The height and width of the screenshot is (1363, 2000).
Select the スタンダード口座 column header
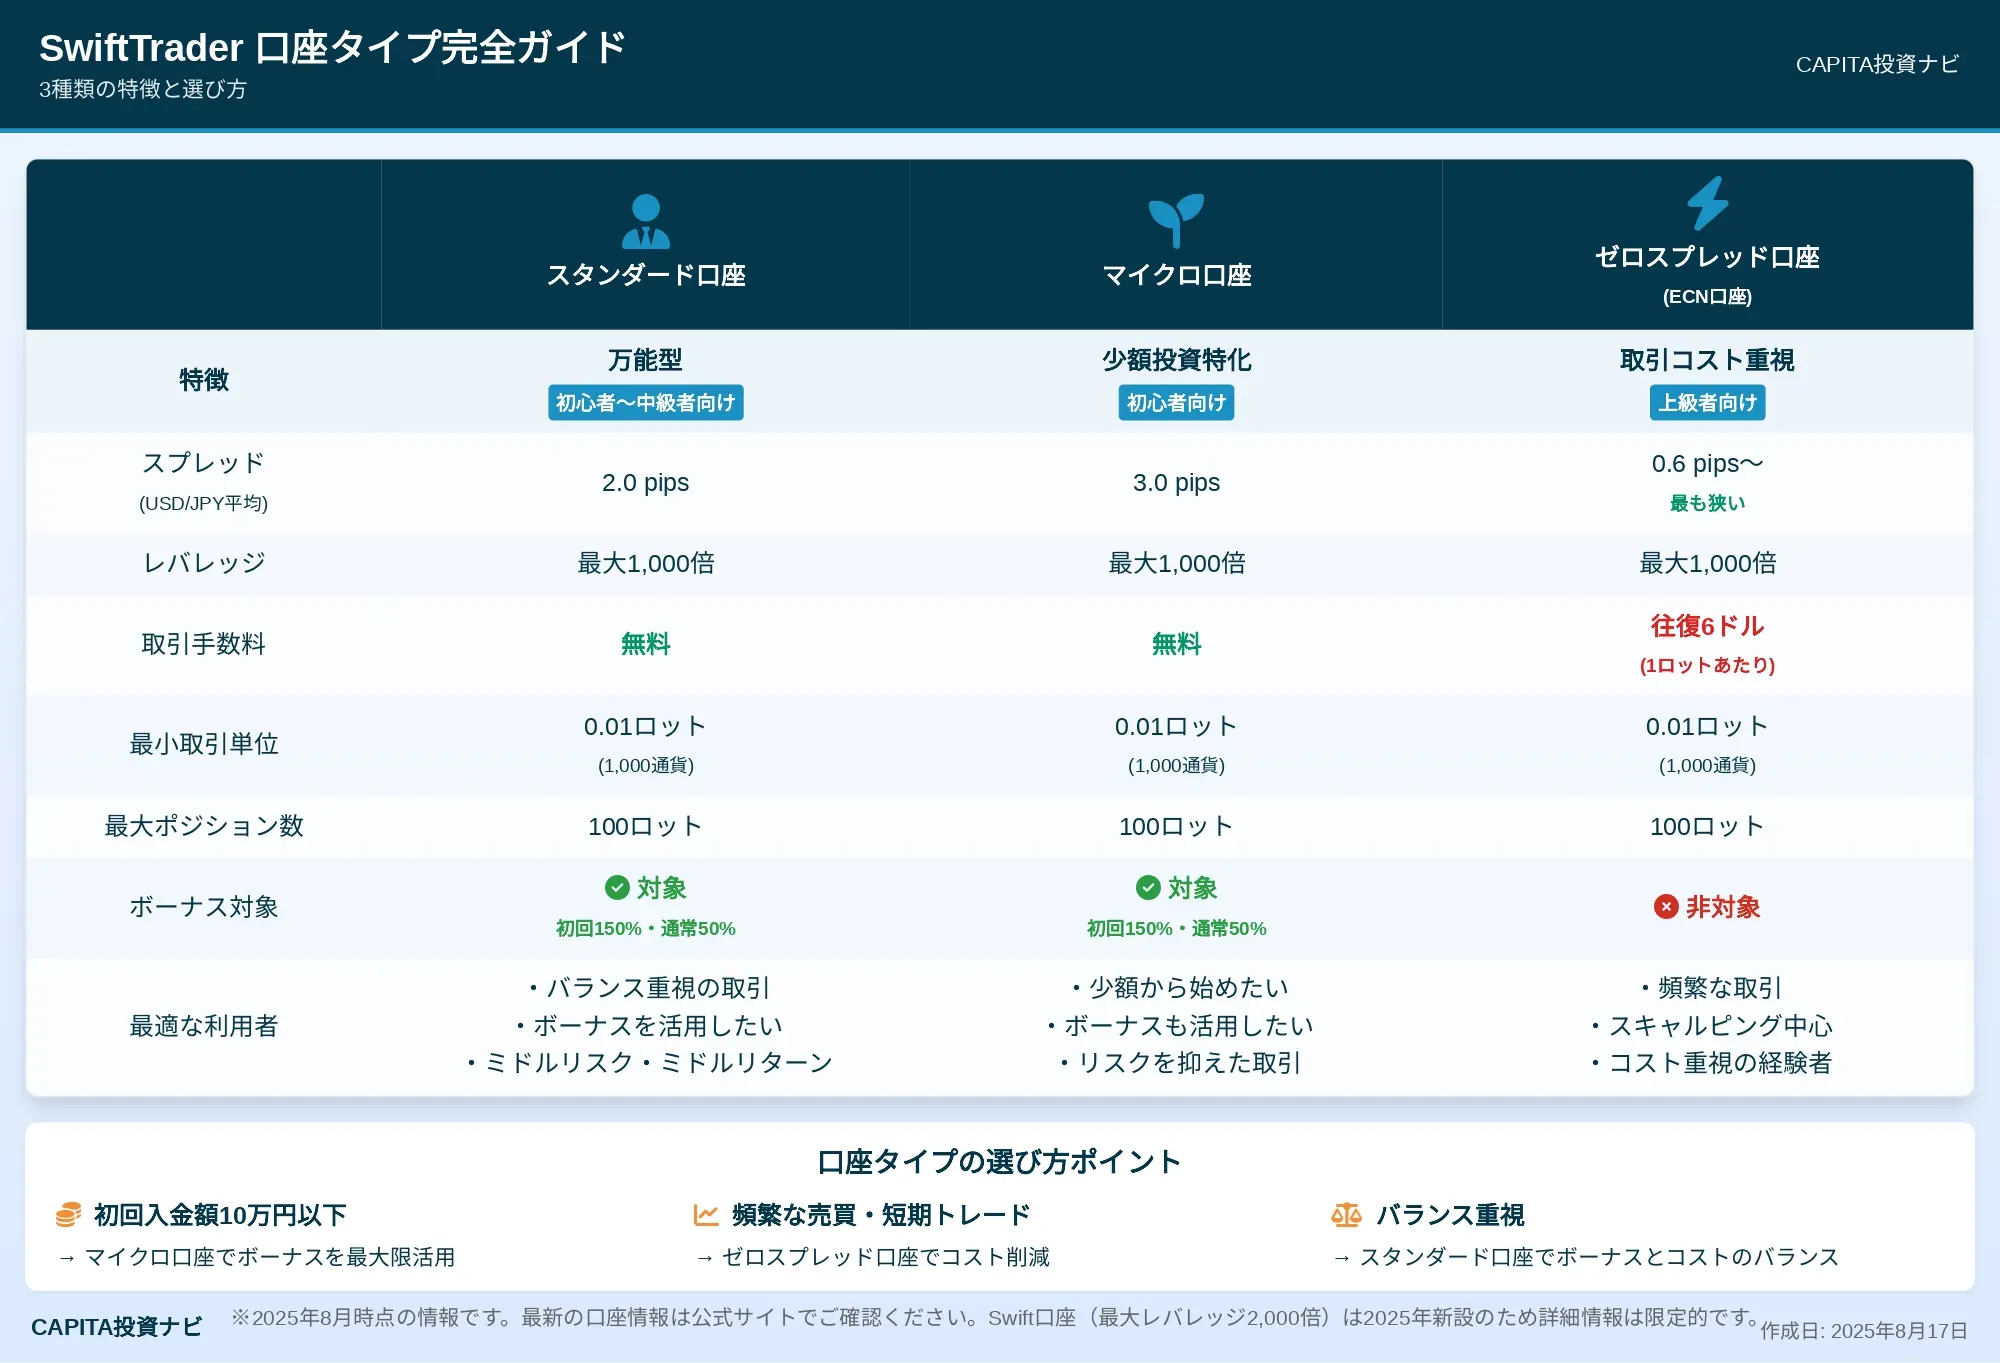click(x=646, y=245)
